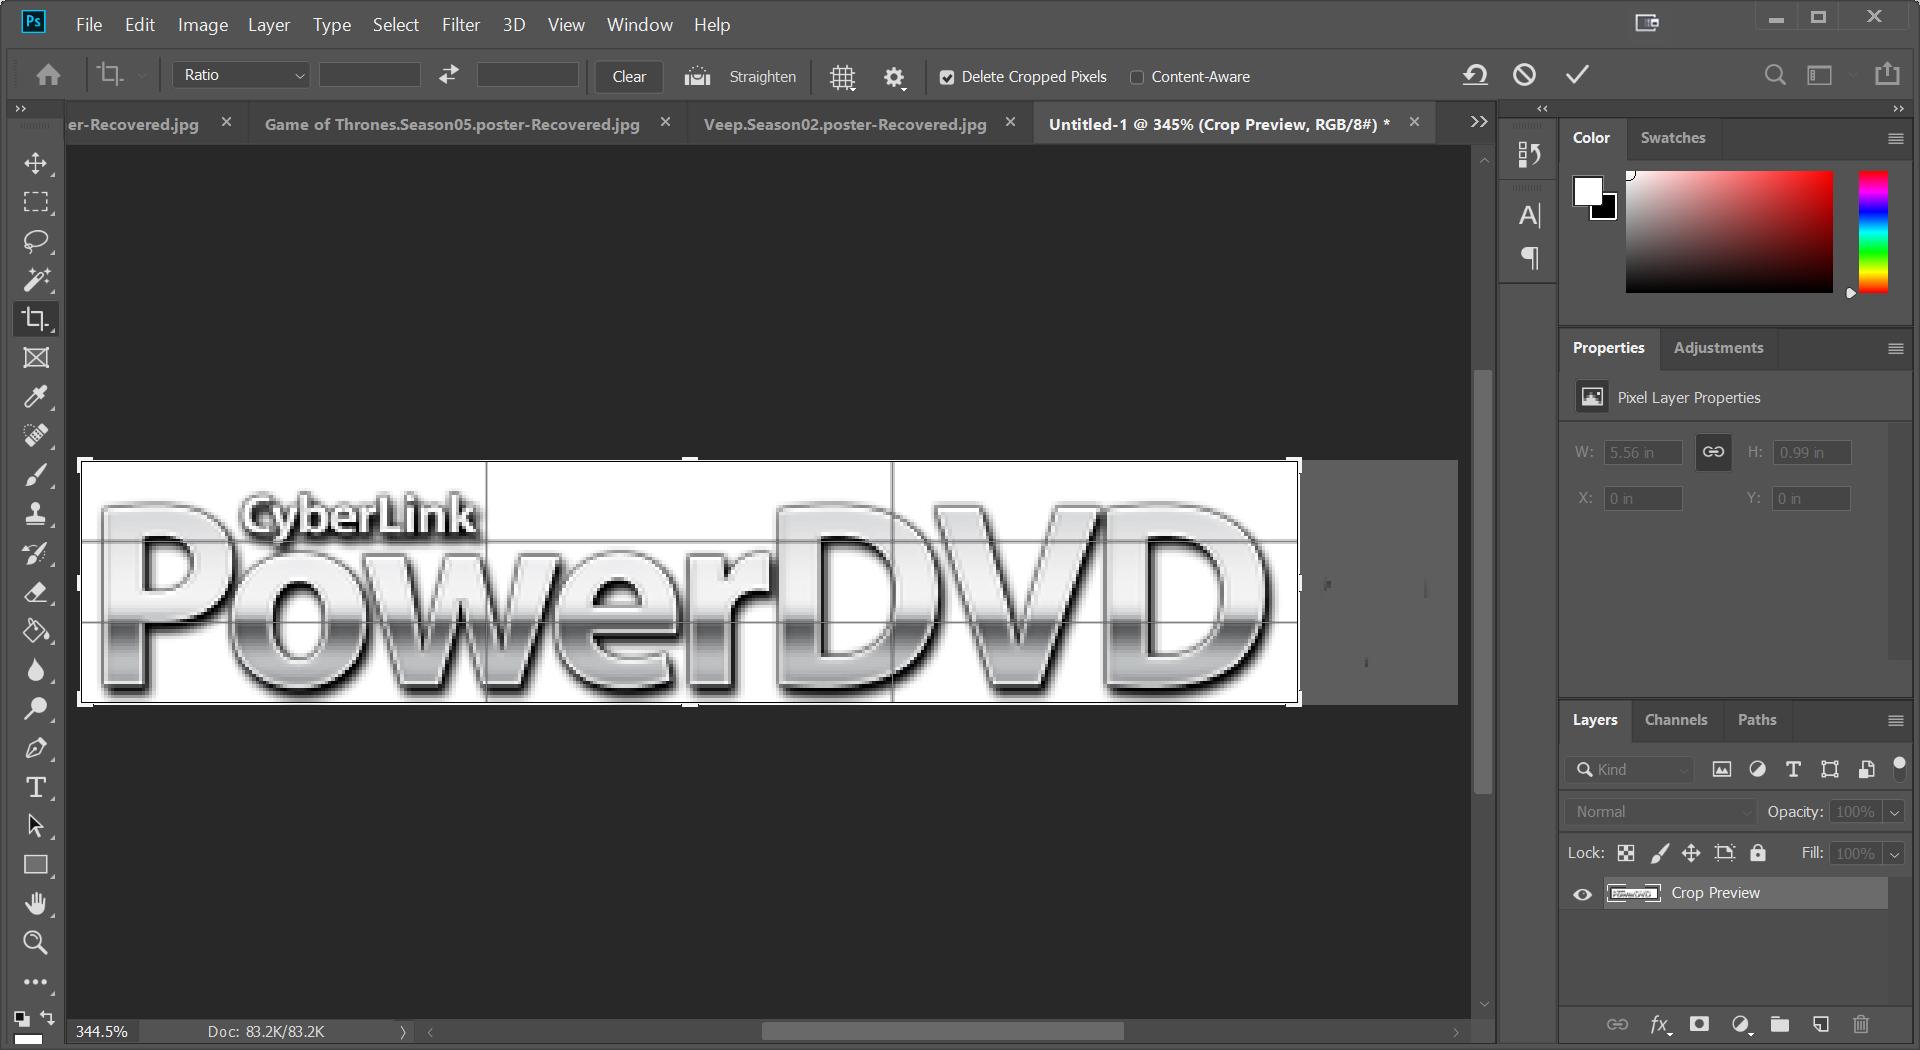
Task: Open the Filter menu
Action: point(461,24)
